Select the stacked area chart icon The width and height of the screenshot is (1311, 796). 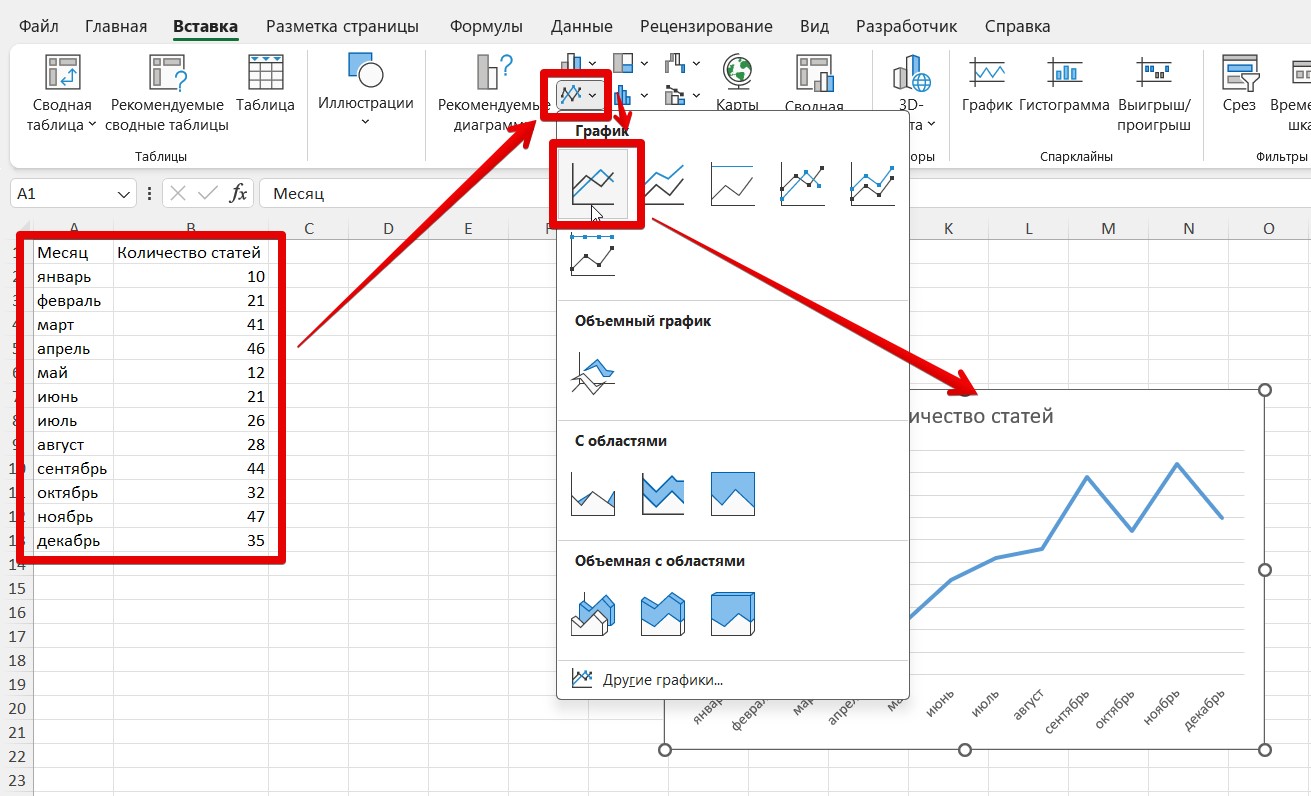coord(663,494)
